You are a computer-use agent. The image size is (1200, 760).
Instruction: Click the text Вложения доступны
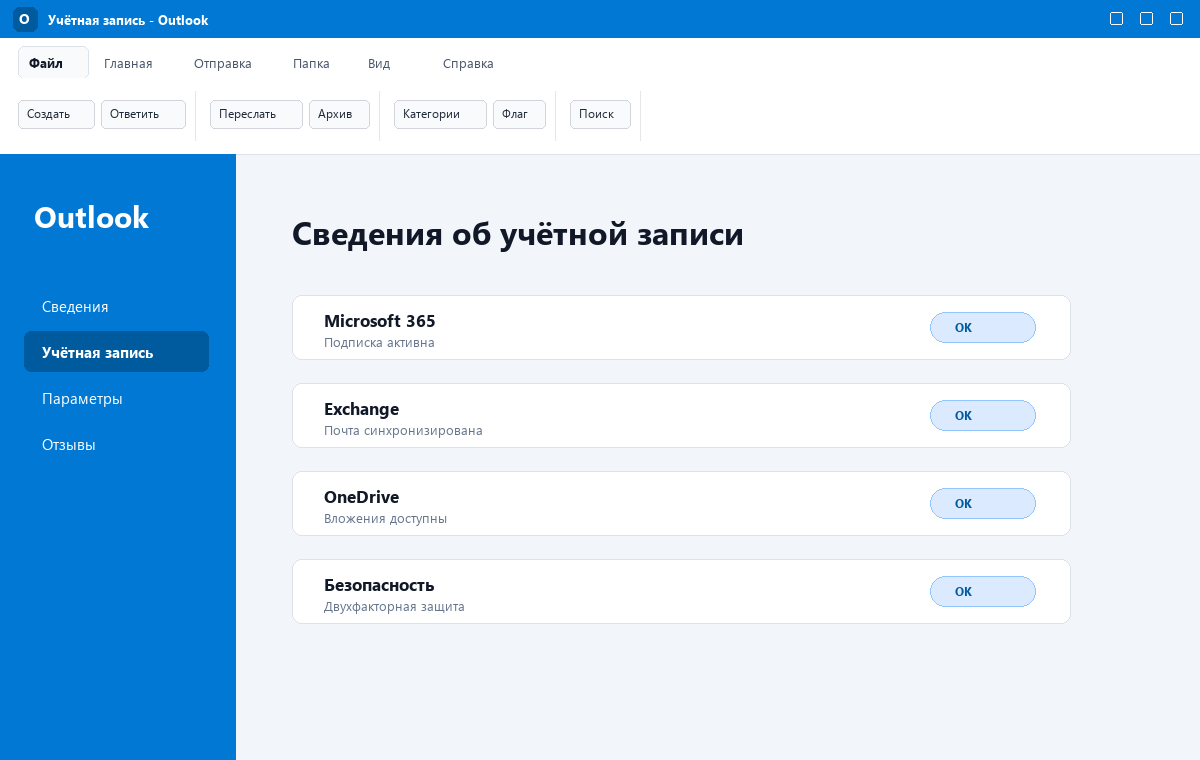(x=385, y=519)
